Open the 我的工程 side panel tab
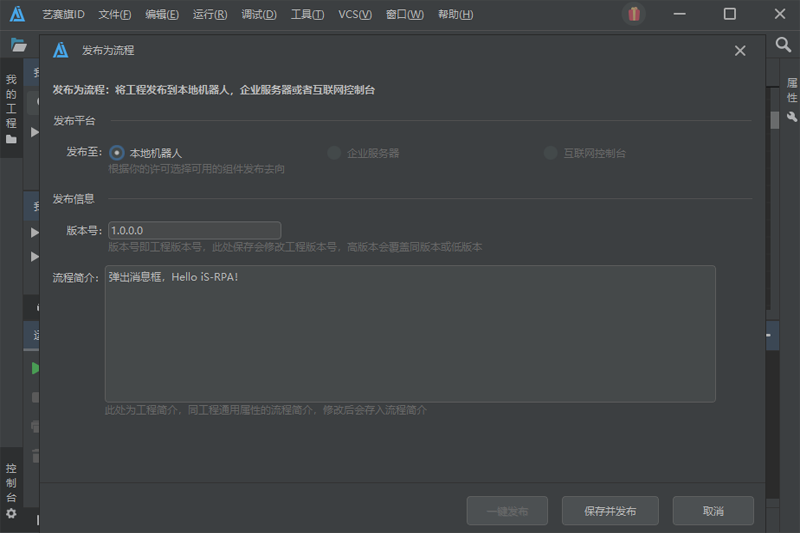This screenshot has height=533, width=800. [11, 108]
